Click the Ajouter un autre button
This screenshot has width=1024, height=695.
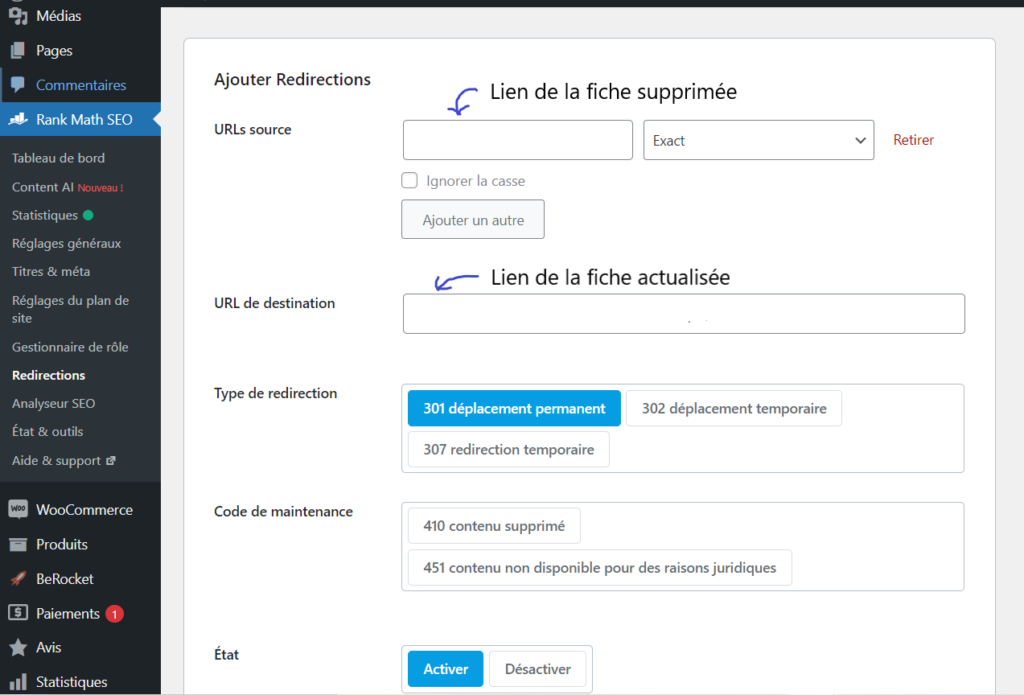pos(473,220)
